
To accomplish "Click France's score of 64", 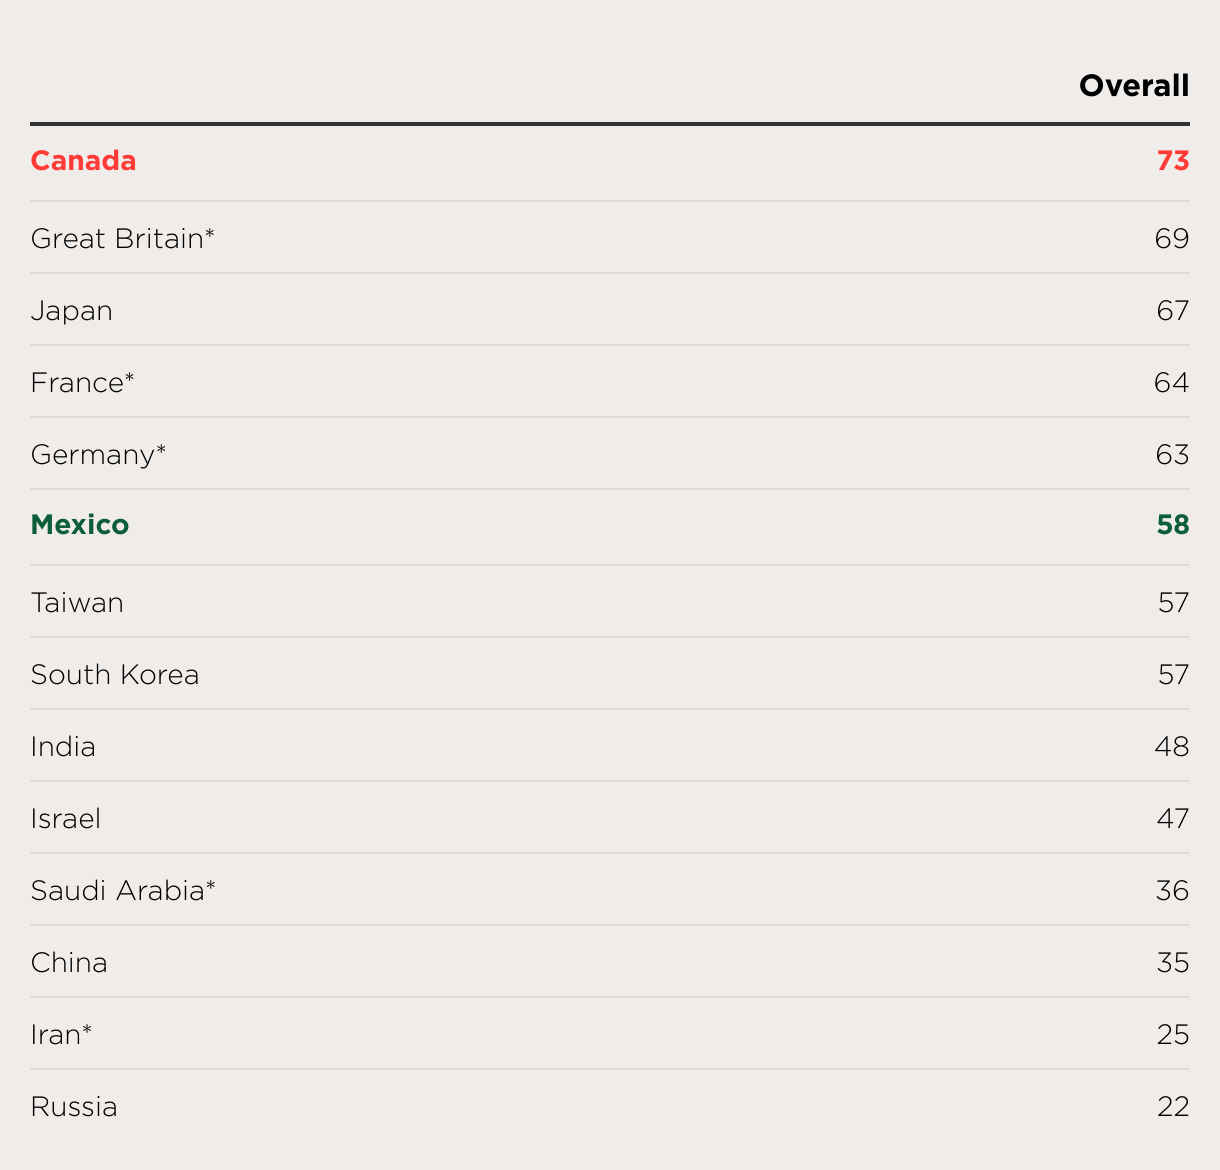I will pos(1170,383).
